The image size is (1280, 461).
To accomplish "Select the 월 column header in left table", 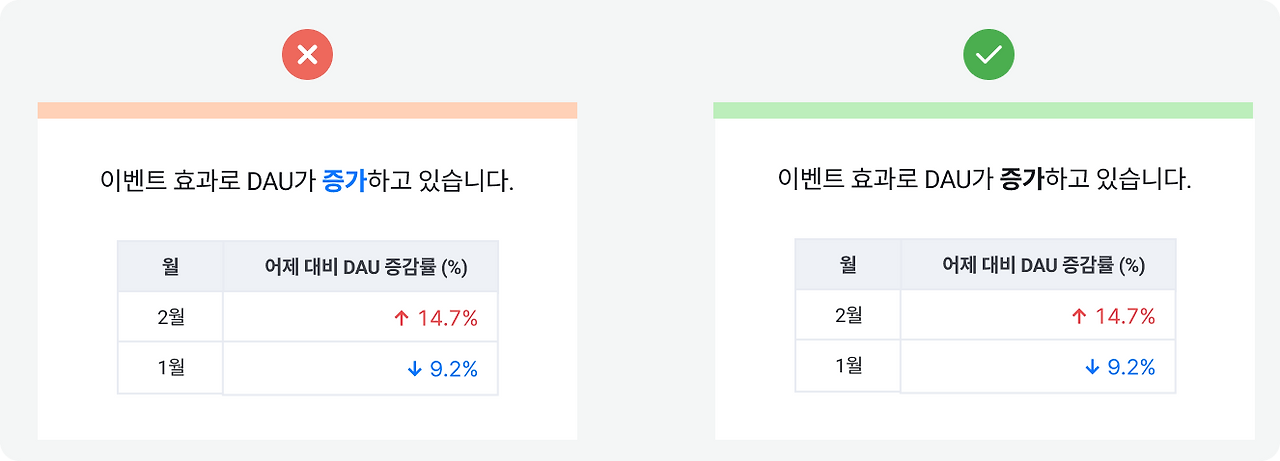I will (170, 266).
